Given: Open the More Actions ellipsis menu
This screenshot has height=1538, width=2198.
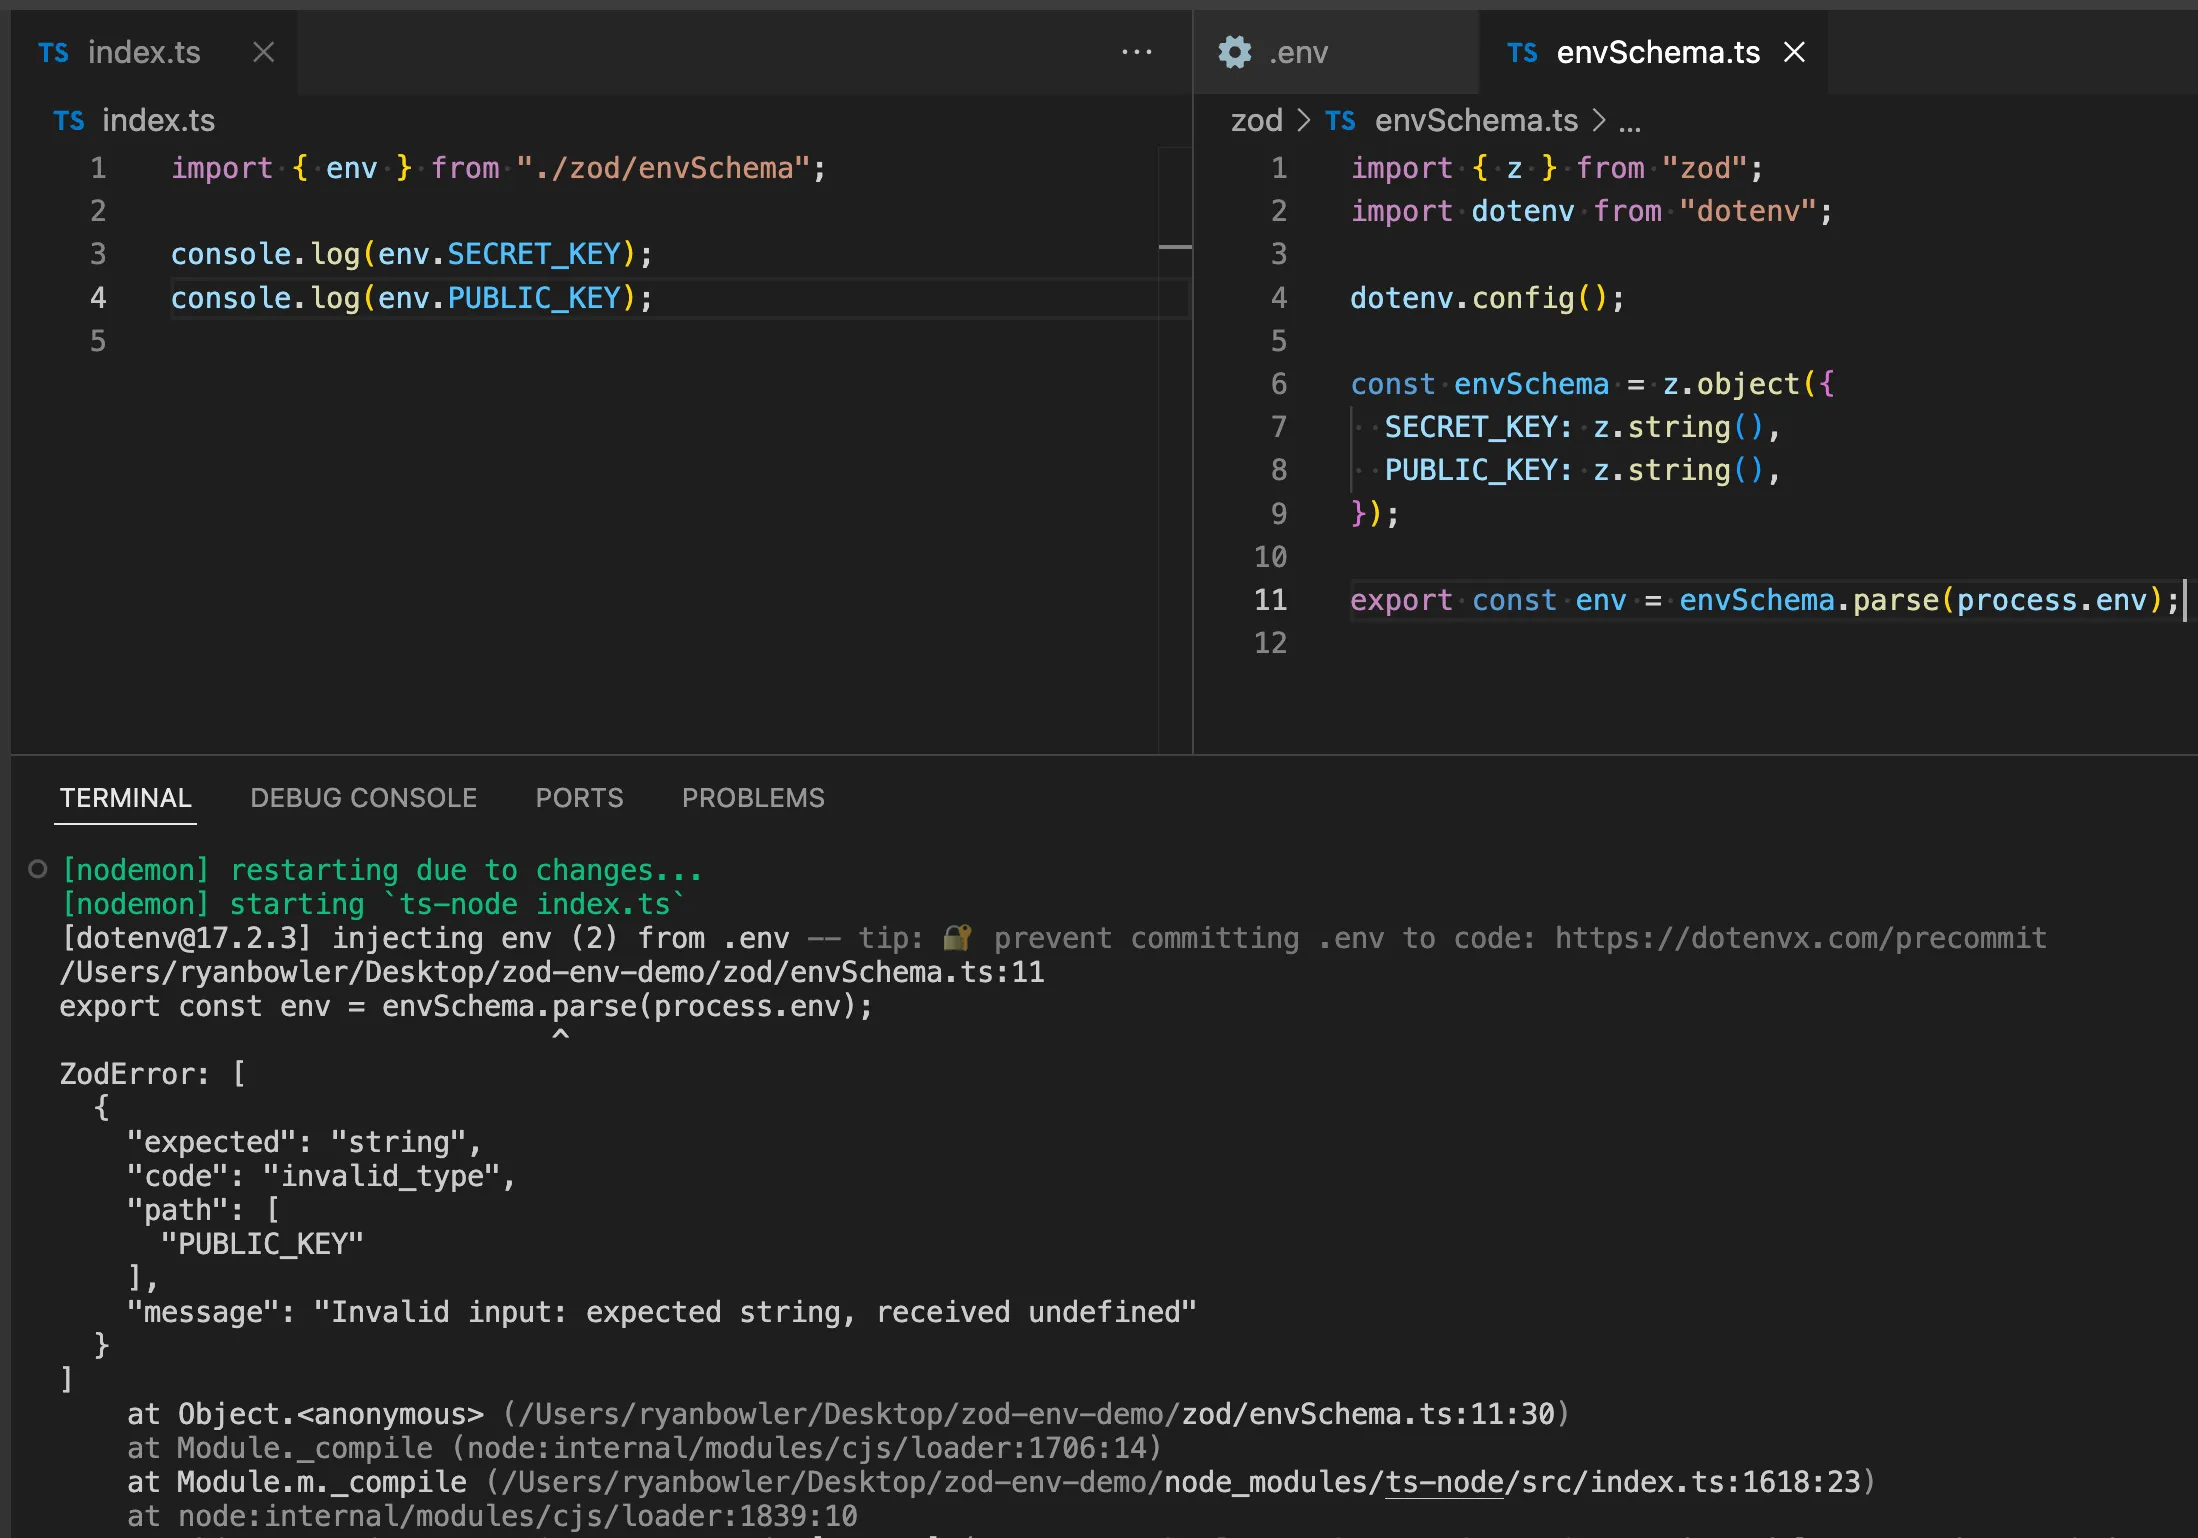Looking at the screenshot, I should click(1137, 52).
